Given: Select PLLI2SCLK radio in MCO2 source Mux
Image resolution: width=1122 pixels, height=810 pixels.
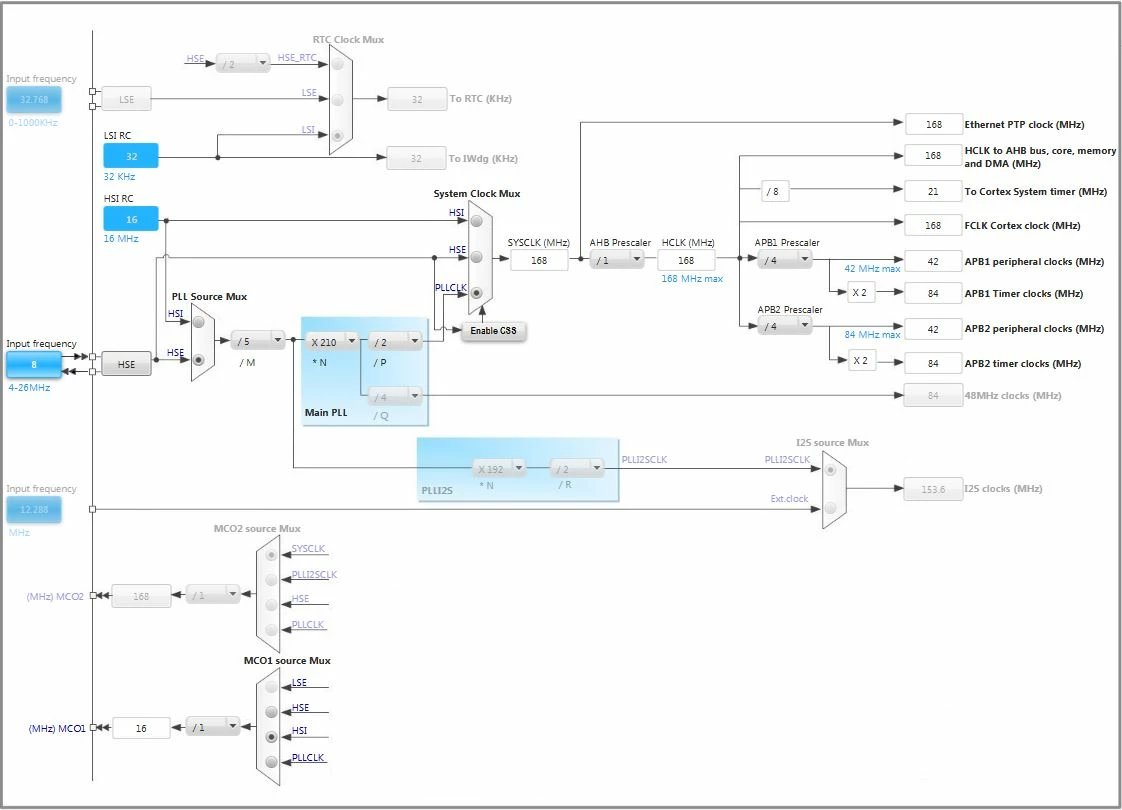Looking at the screenshot, I should pyautogui.click(x=271, y=580).
